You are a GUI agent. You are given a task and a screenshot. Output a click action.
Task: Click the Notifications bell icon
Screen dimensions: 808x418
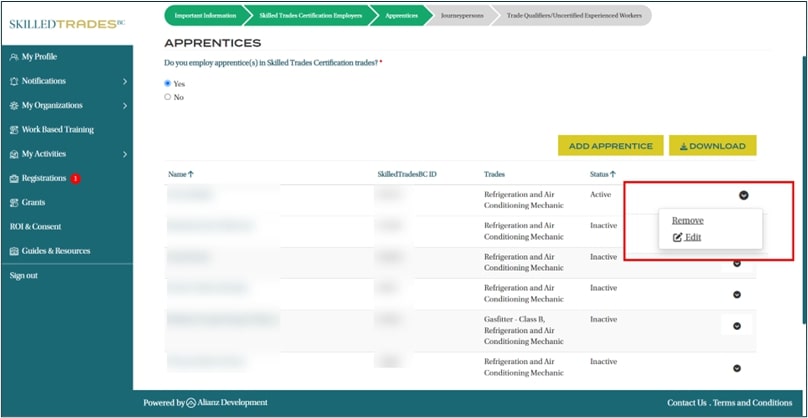point(13,81)
